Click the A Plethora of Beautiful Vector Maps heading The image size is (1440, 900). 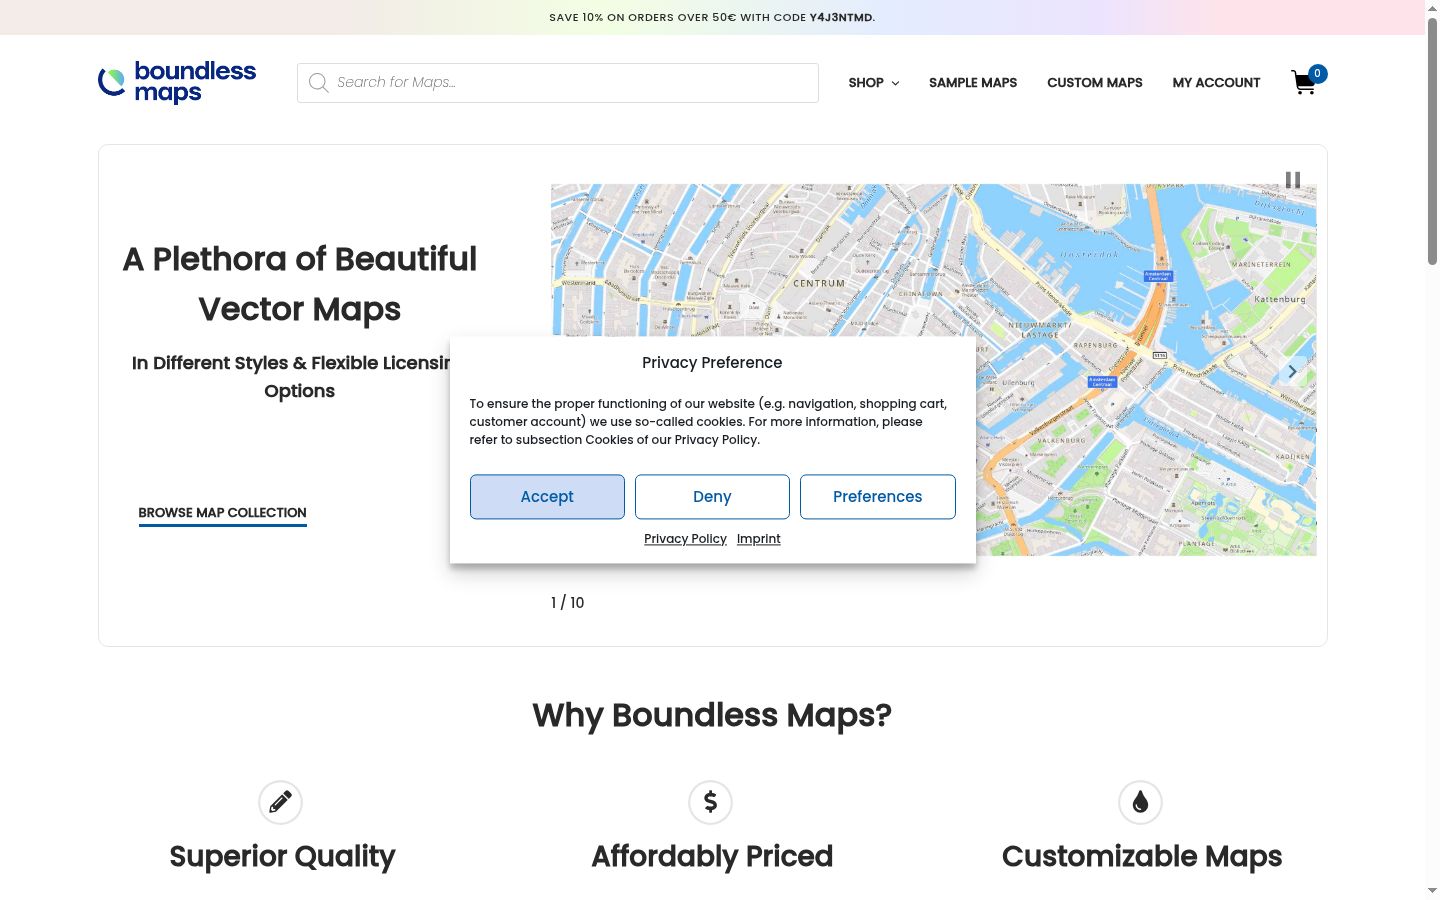coord(300,284)
